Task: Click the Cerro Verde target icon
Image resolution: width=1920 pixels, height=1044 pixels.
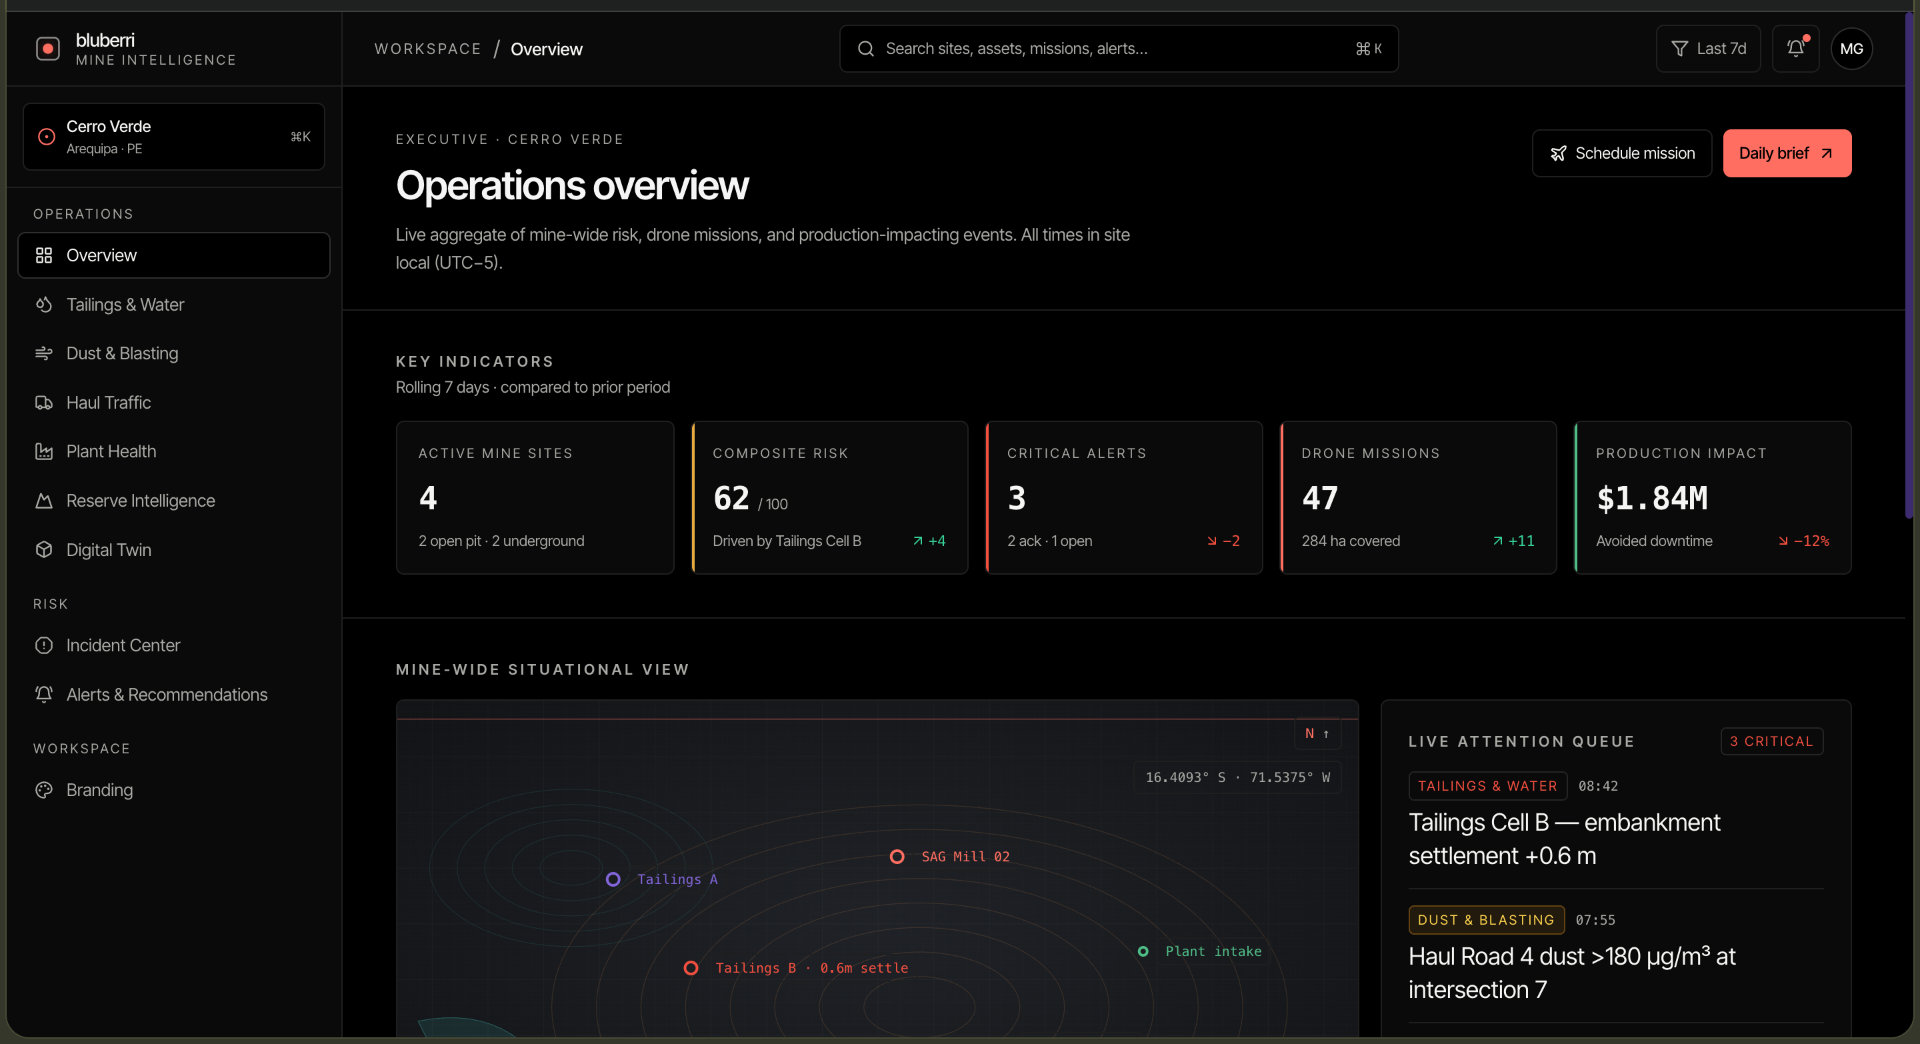Action: pos(46,137)
